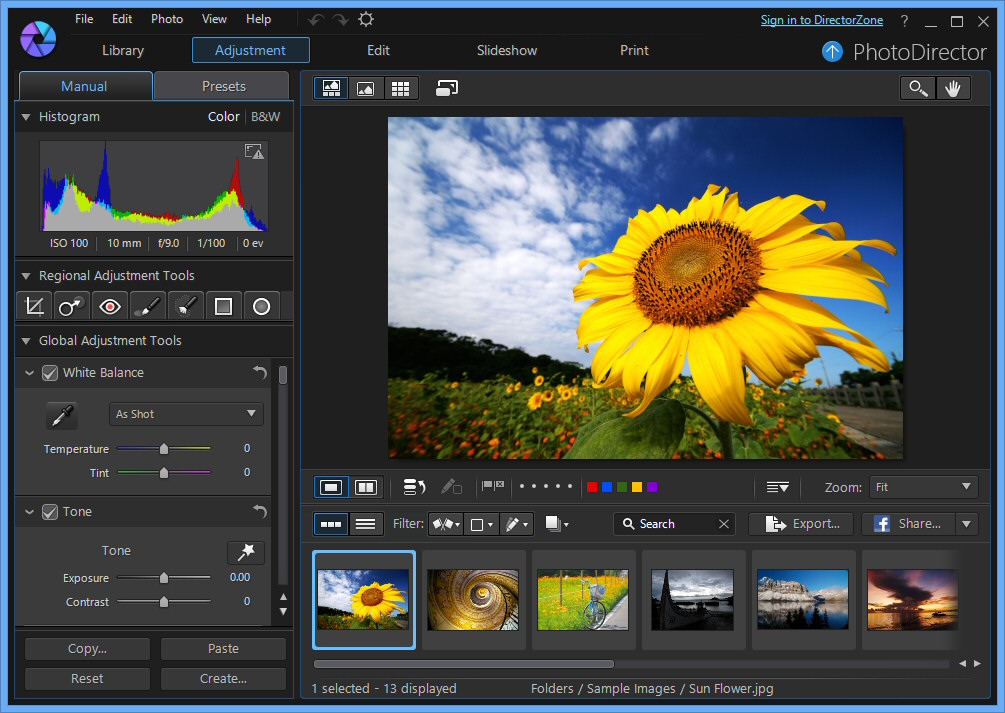Select the hand pan tool
The height and width of the screenshot is (713, 1005).
coord(953,88)
